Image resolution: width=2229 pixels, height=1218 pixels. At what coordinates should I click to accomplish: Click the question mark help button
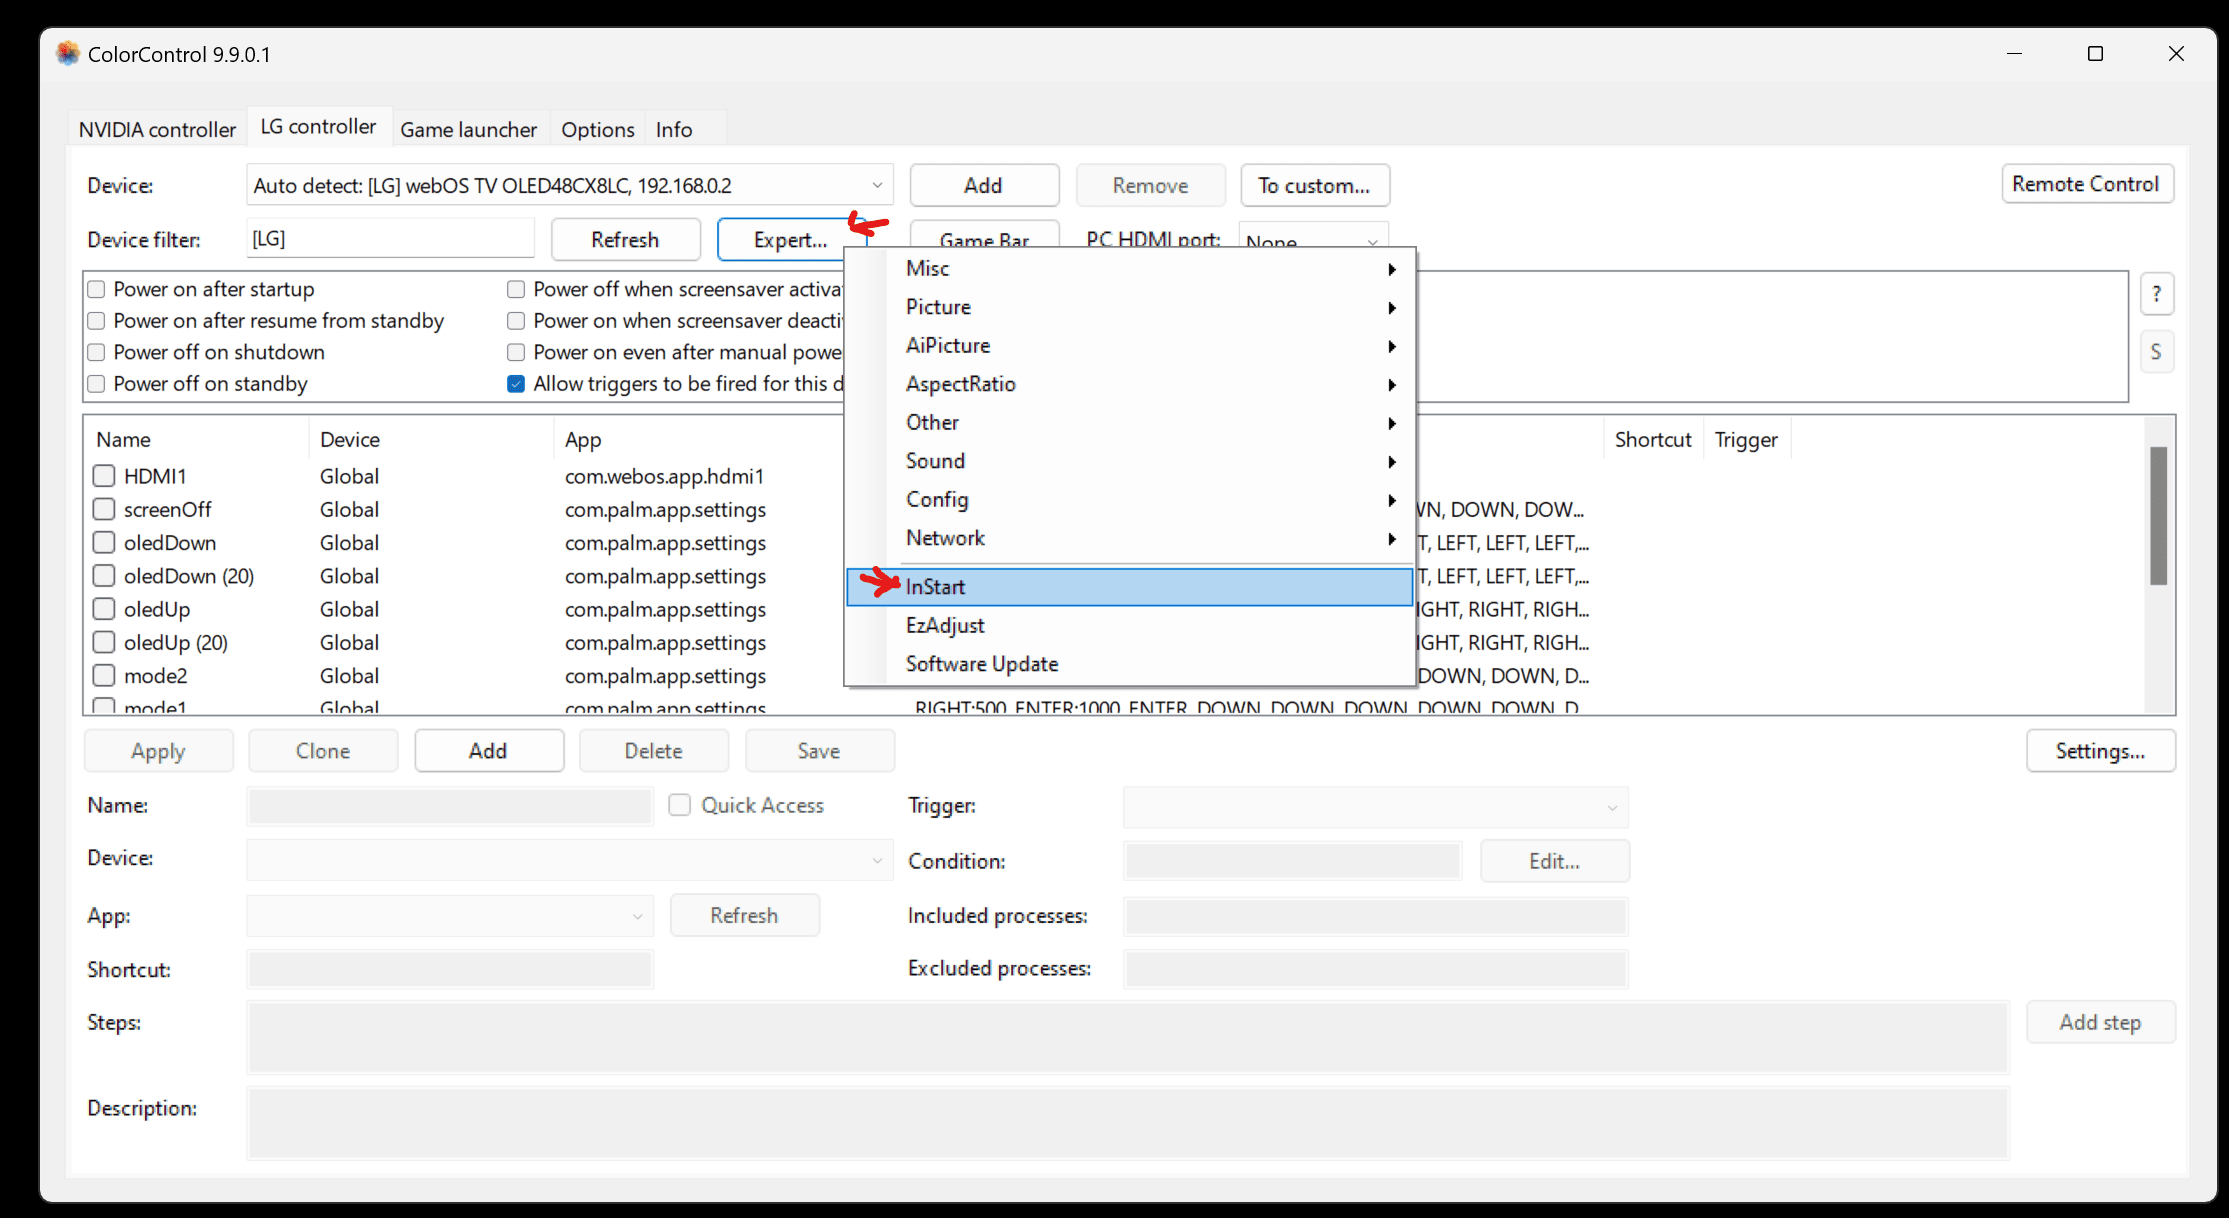pos(2157,294)
